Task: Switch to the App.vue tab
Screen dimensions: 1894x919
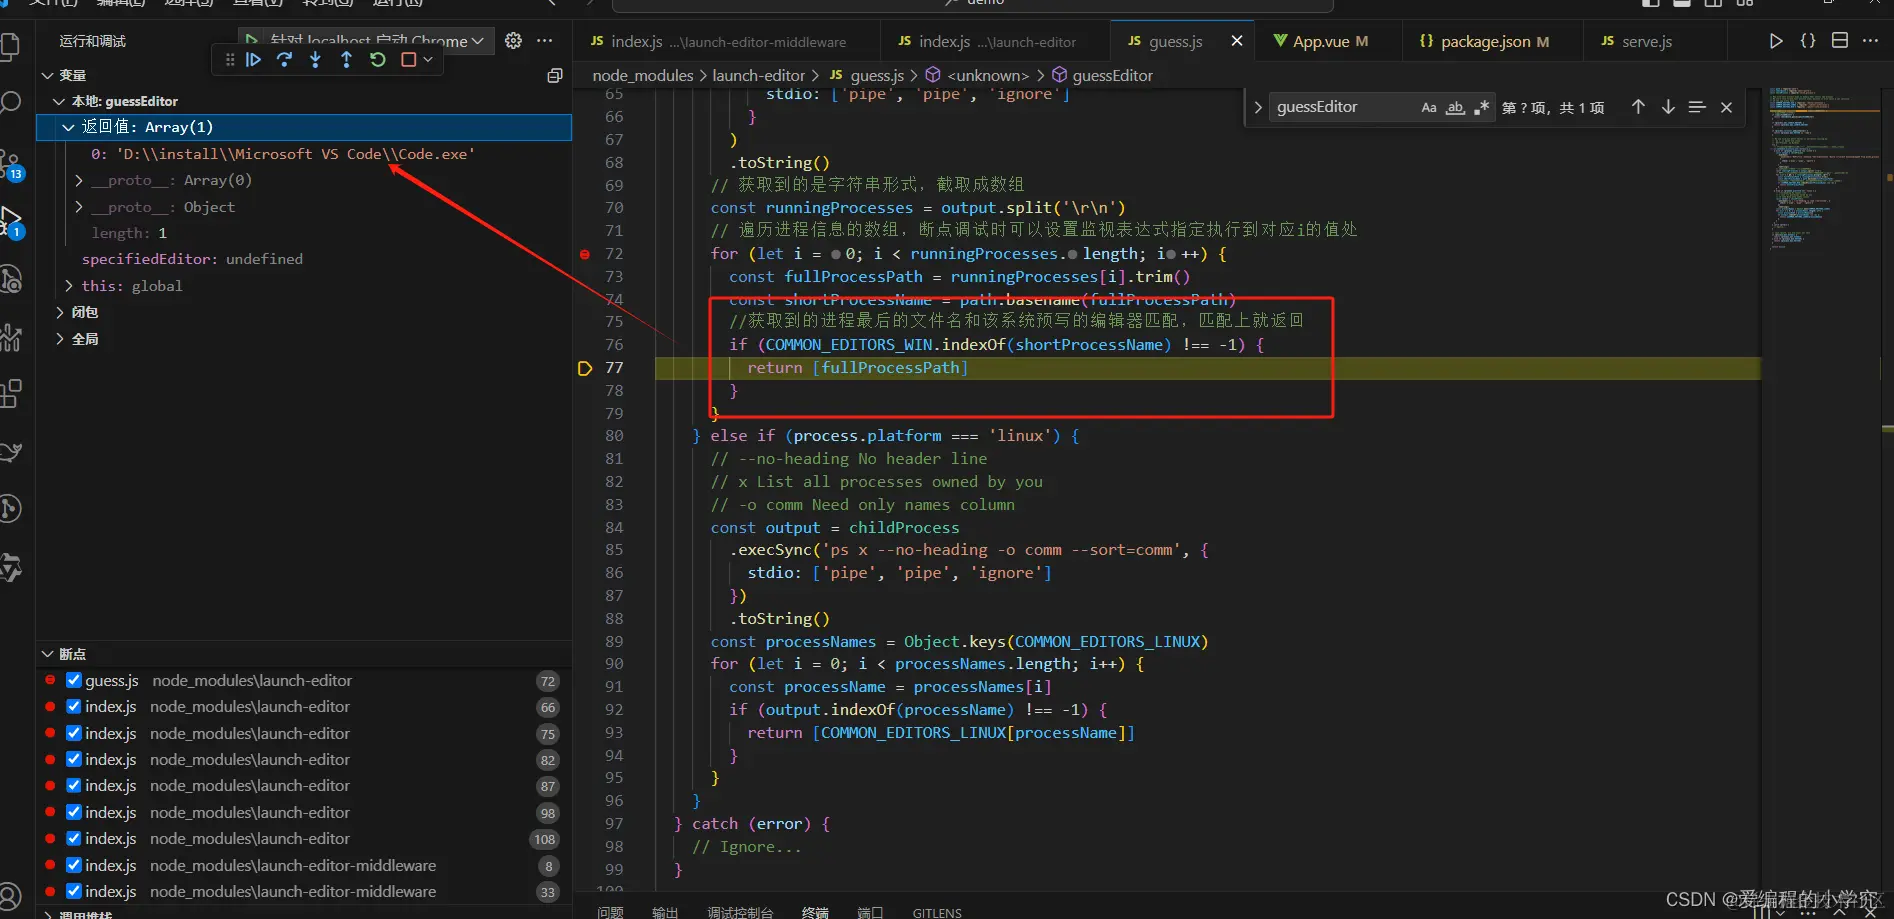Action: (x=1329, y=41)
